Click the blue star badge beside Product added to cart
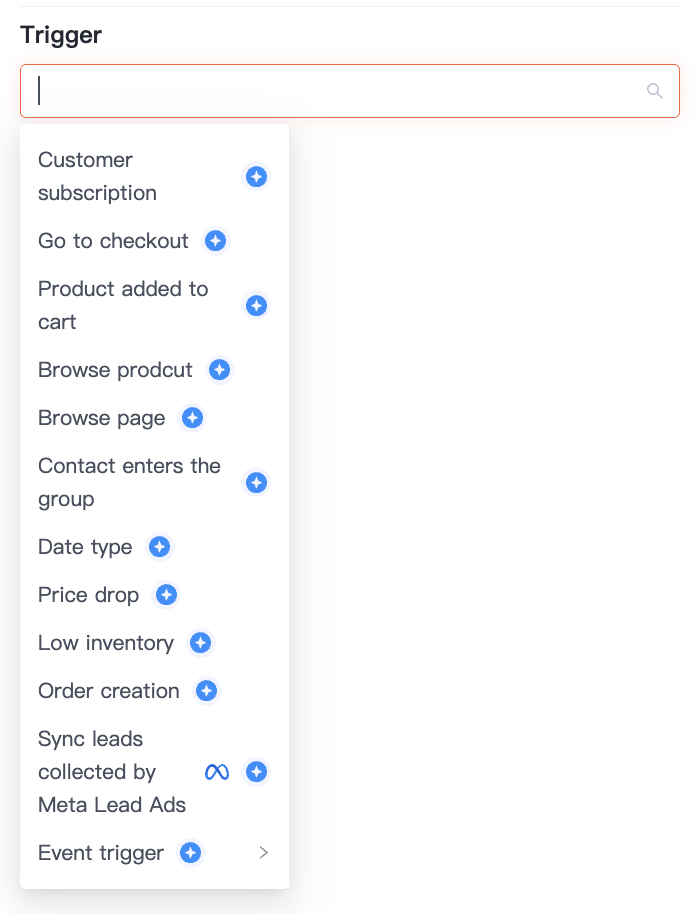 pos(256,305)
